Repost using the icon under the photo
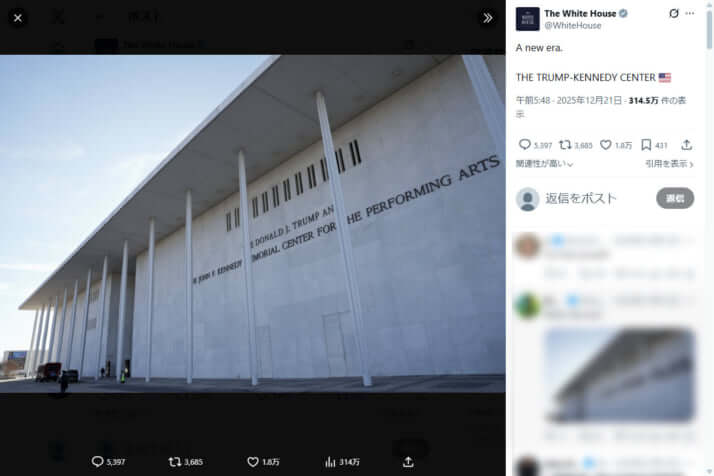 click(x=175, y=461)
